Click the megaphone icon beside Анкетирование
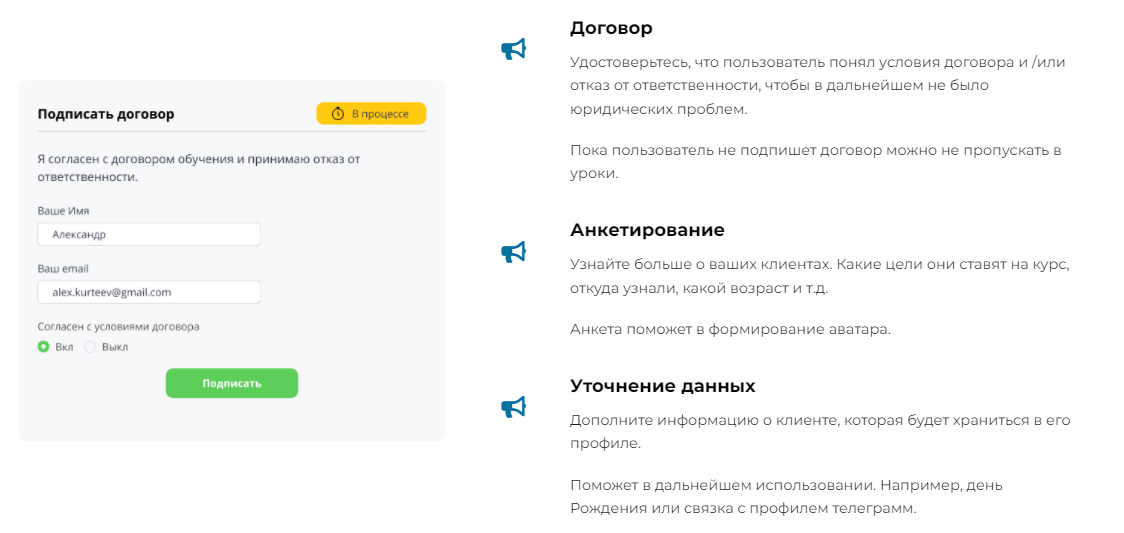The width and height of the screenshot is (1124, 533). (513, 252)
